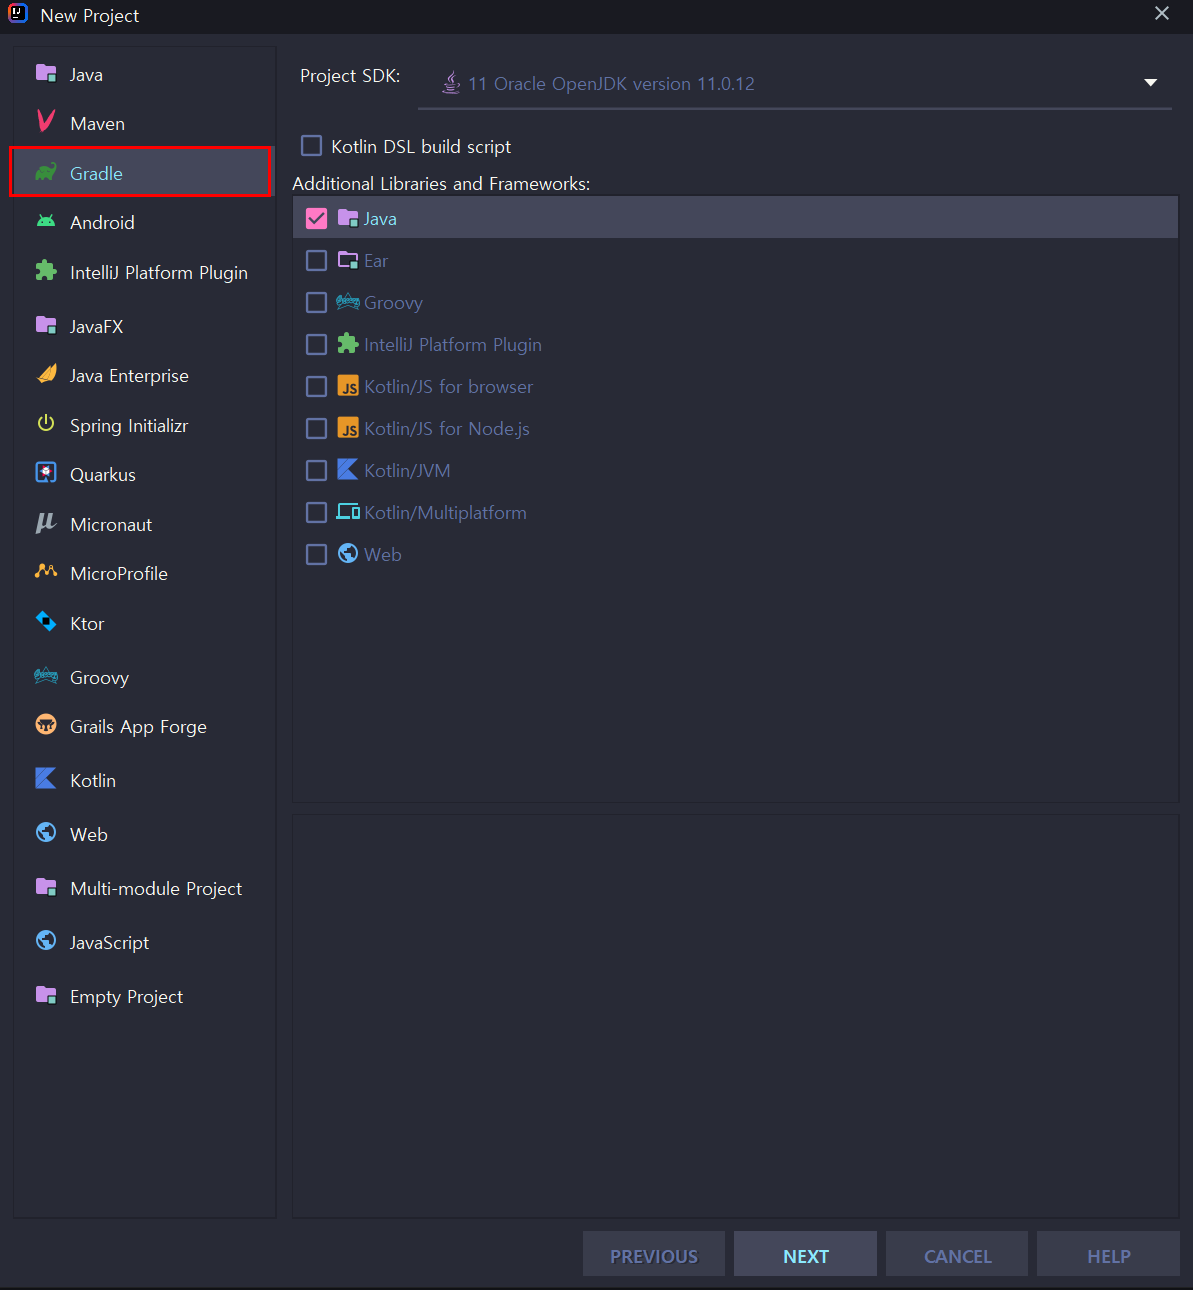Select the JavaFX label in sidebar
The width and height of the screenshot is (1193, 1290).
pyautogui.click(x=96, y=326)
